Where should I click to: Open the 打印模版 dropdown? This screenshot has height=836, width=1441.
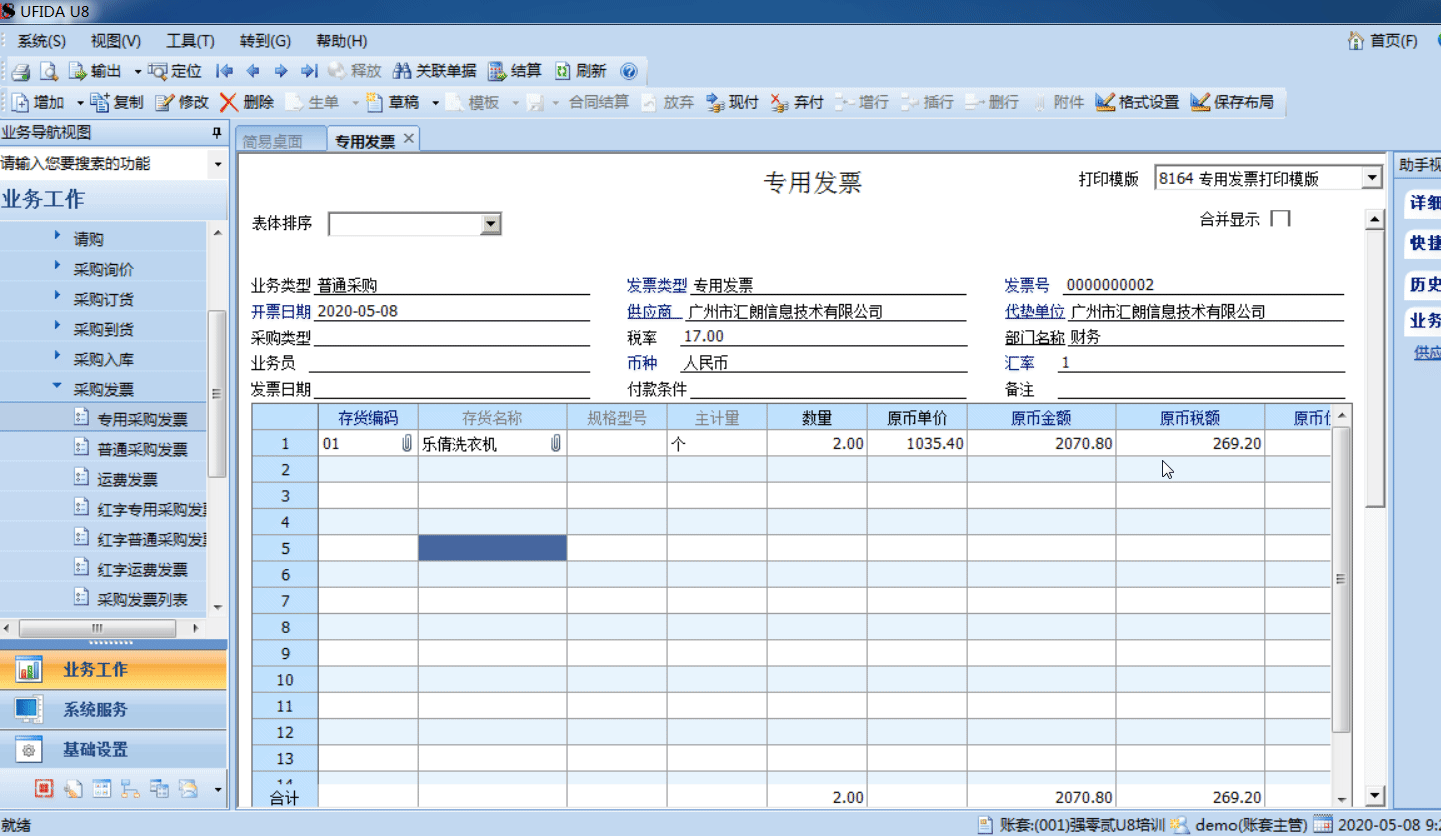[1371, 179]
